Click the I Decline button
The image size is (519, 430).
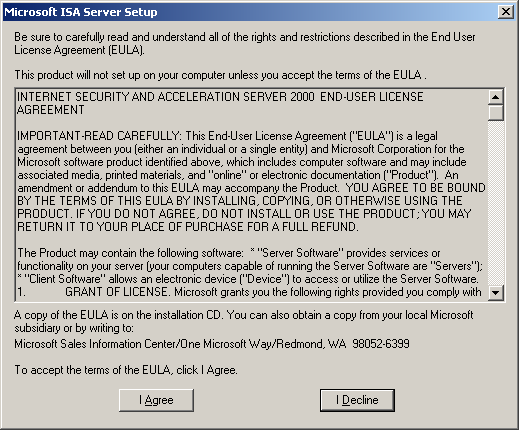[x=357, y=400]
